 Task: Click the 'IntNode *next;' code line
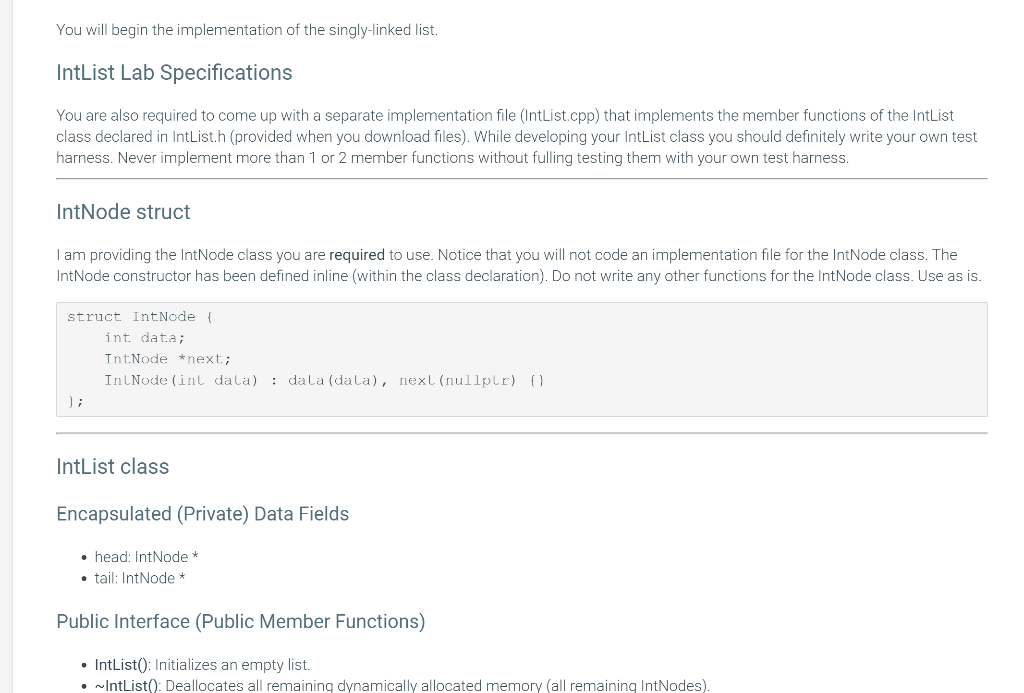pyautogui.click(x=168, y=359)
